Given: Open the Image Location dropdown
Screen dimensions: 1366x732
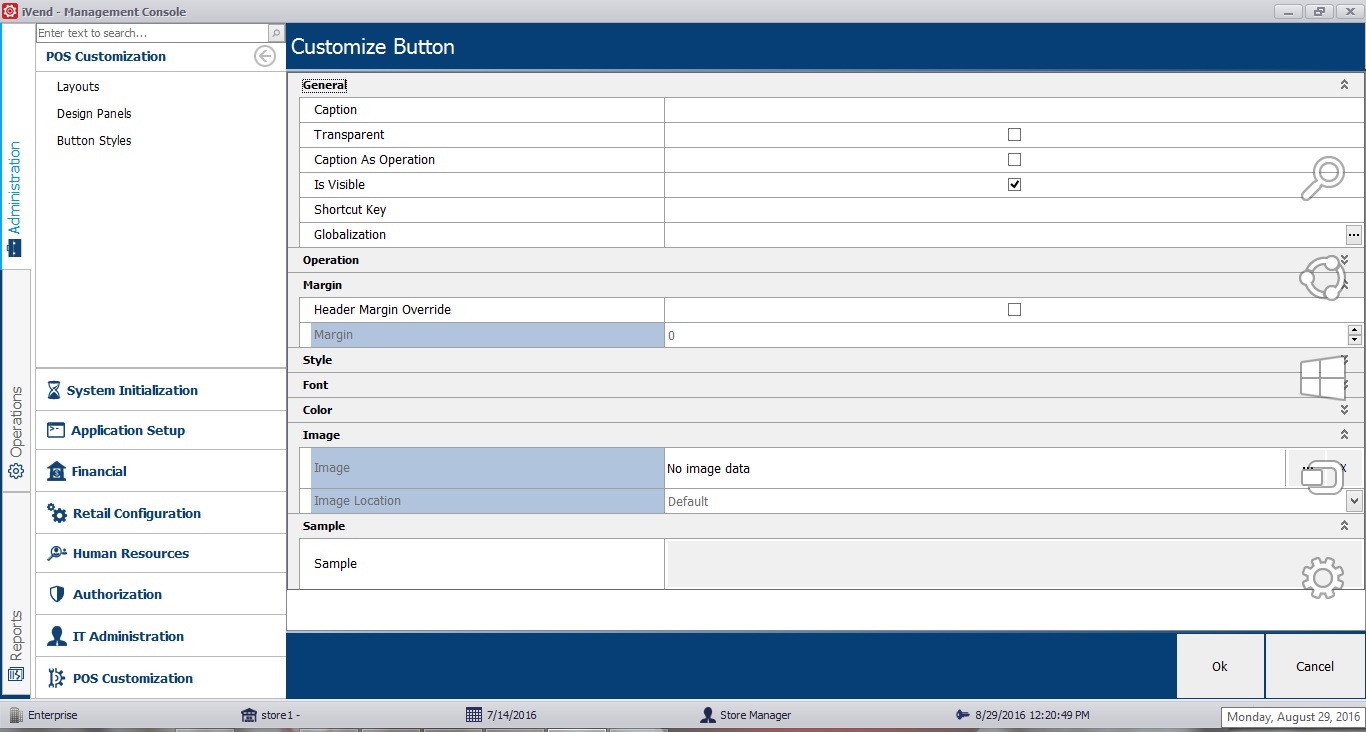Looking at the screenshot, I should click(x=1354, y=501).
